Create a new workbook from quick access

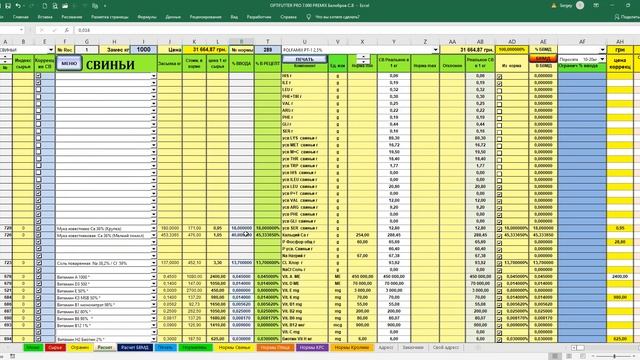pyautogui.click(x=44, y=6)
